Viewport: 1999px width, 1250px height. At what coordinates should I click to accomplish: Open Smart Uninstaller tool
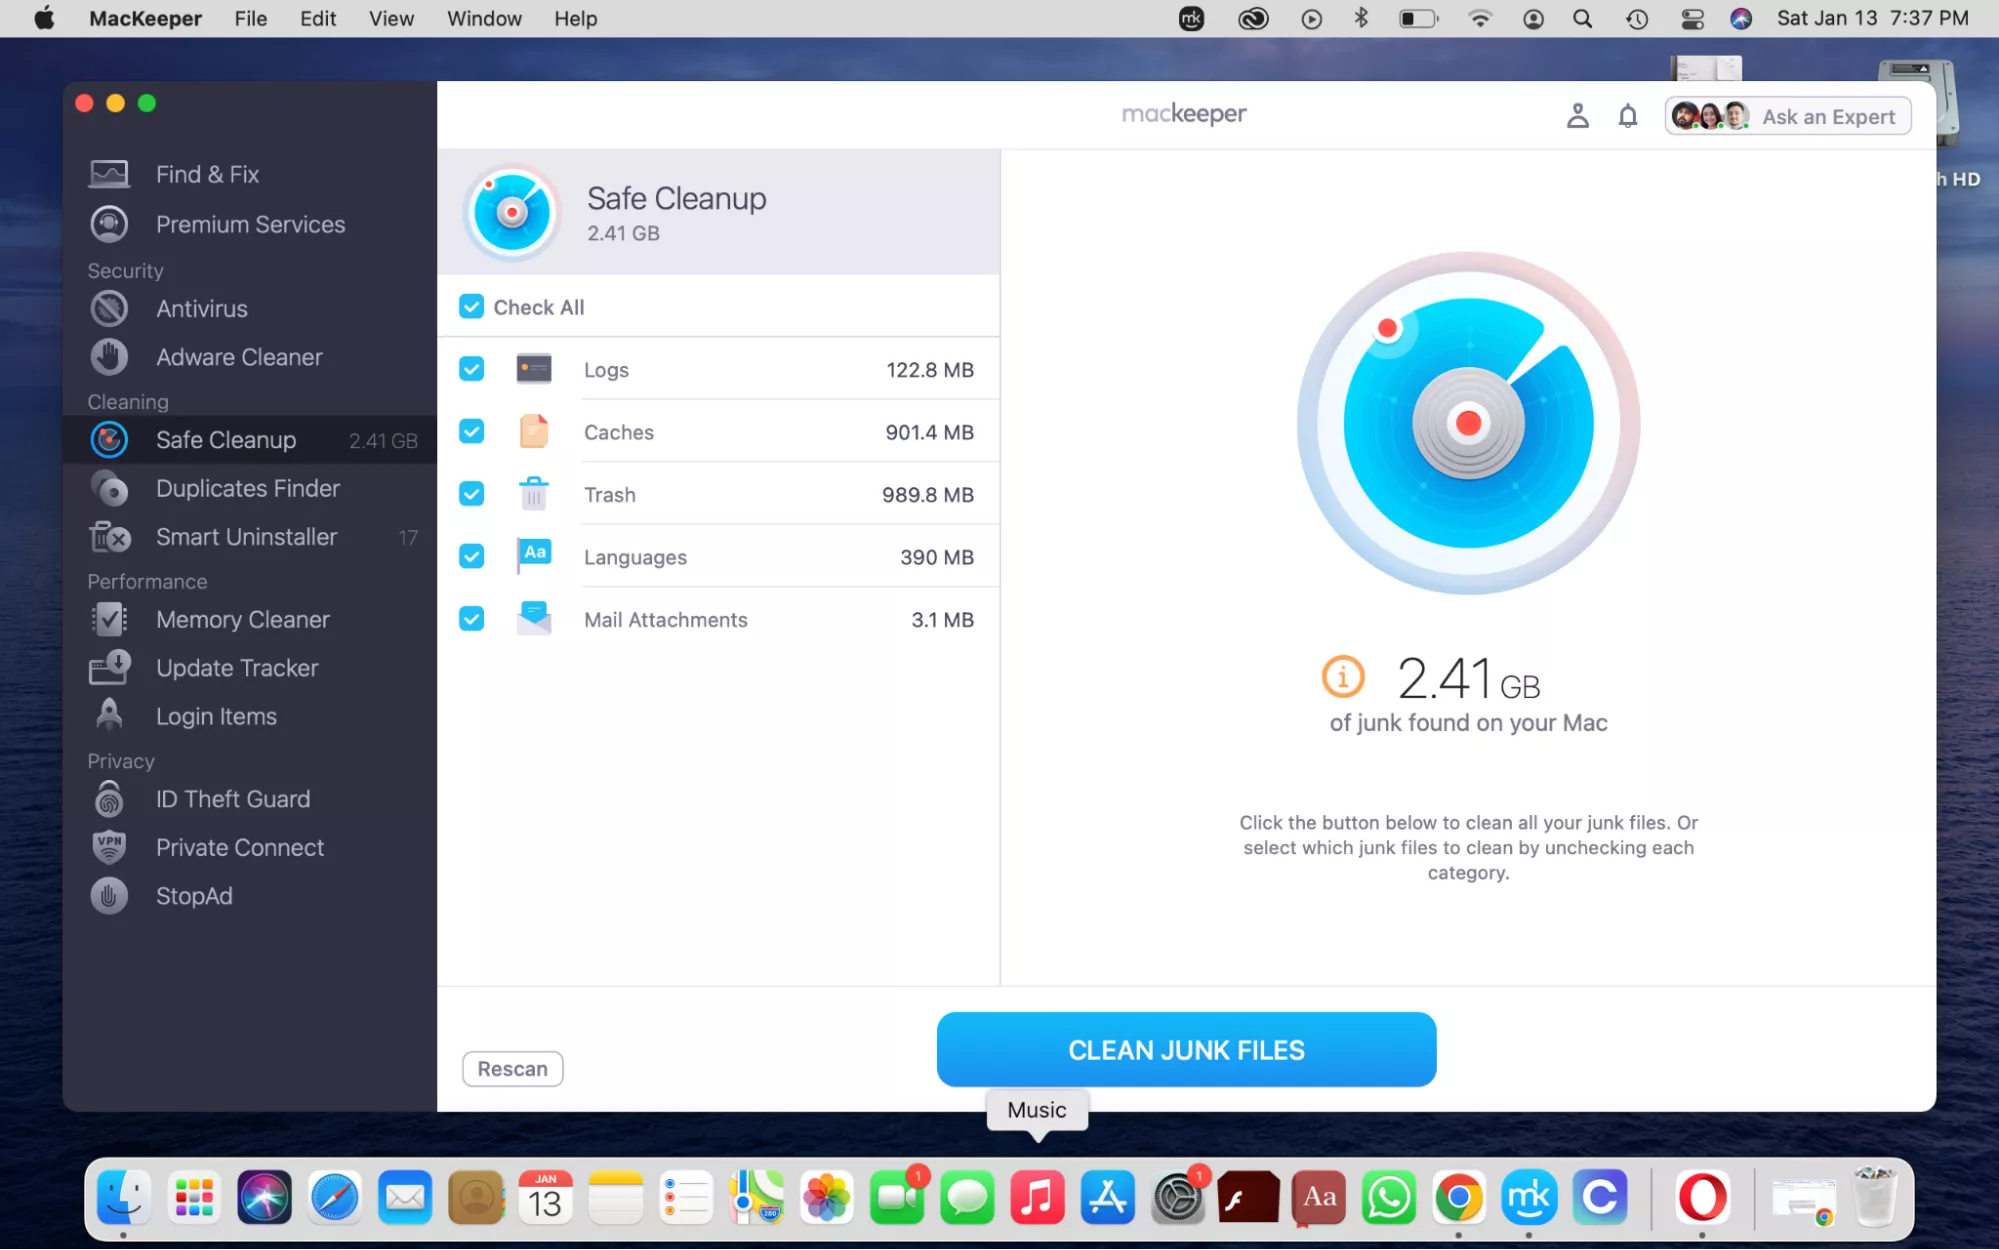pyautogui.click(x=246, y=537)
